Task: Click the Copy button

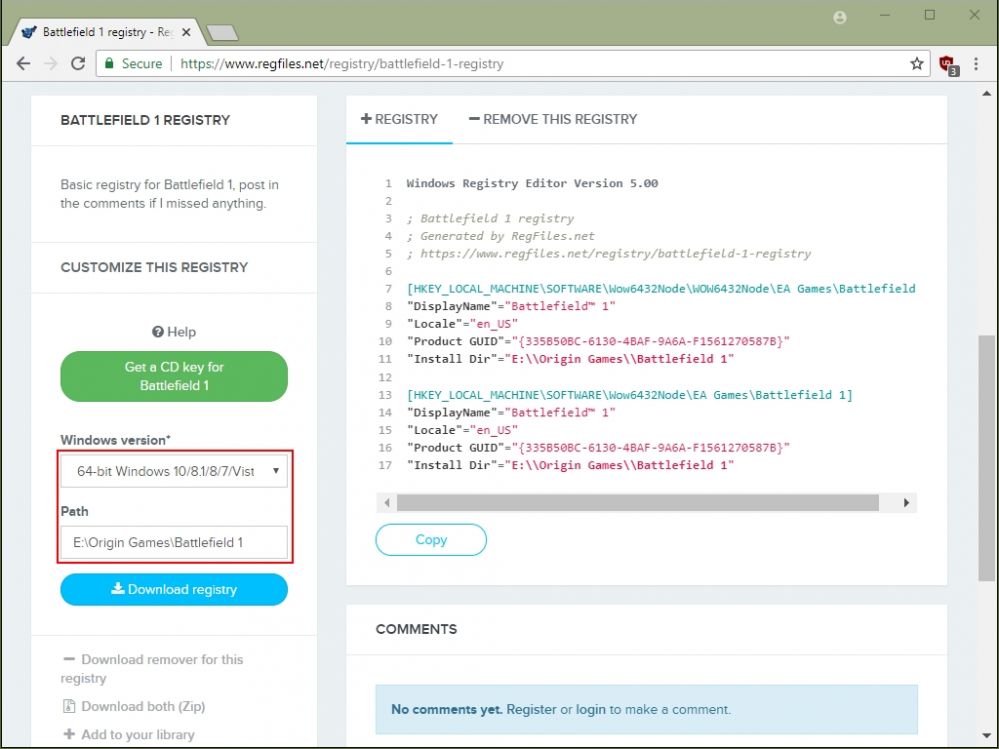Action: click(431, 540)
